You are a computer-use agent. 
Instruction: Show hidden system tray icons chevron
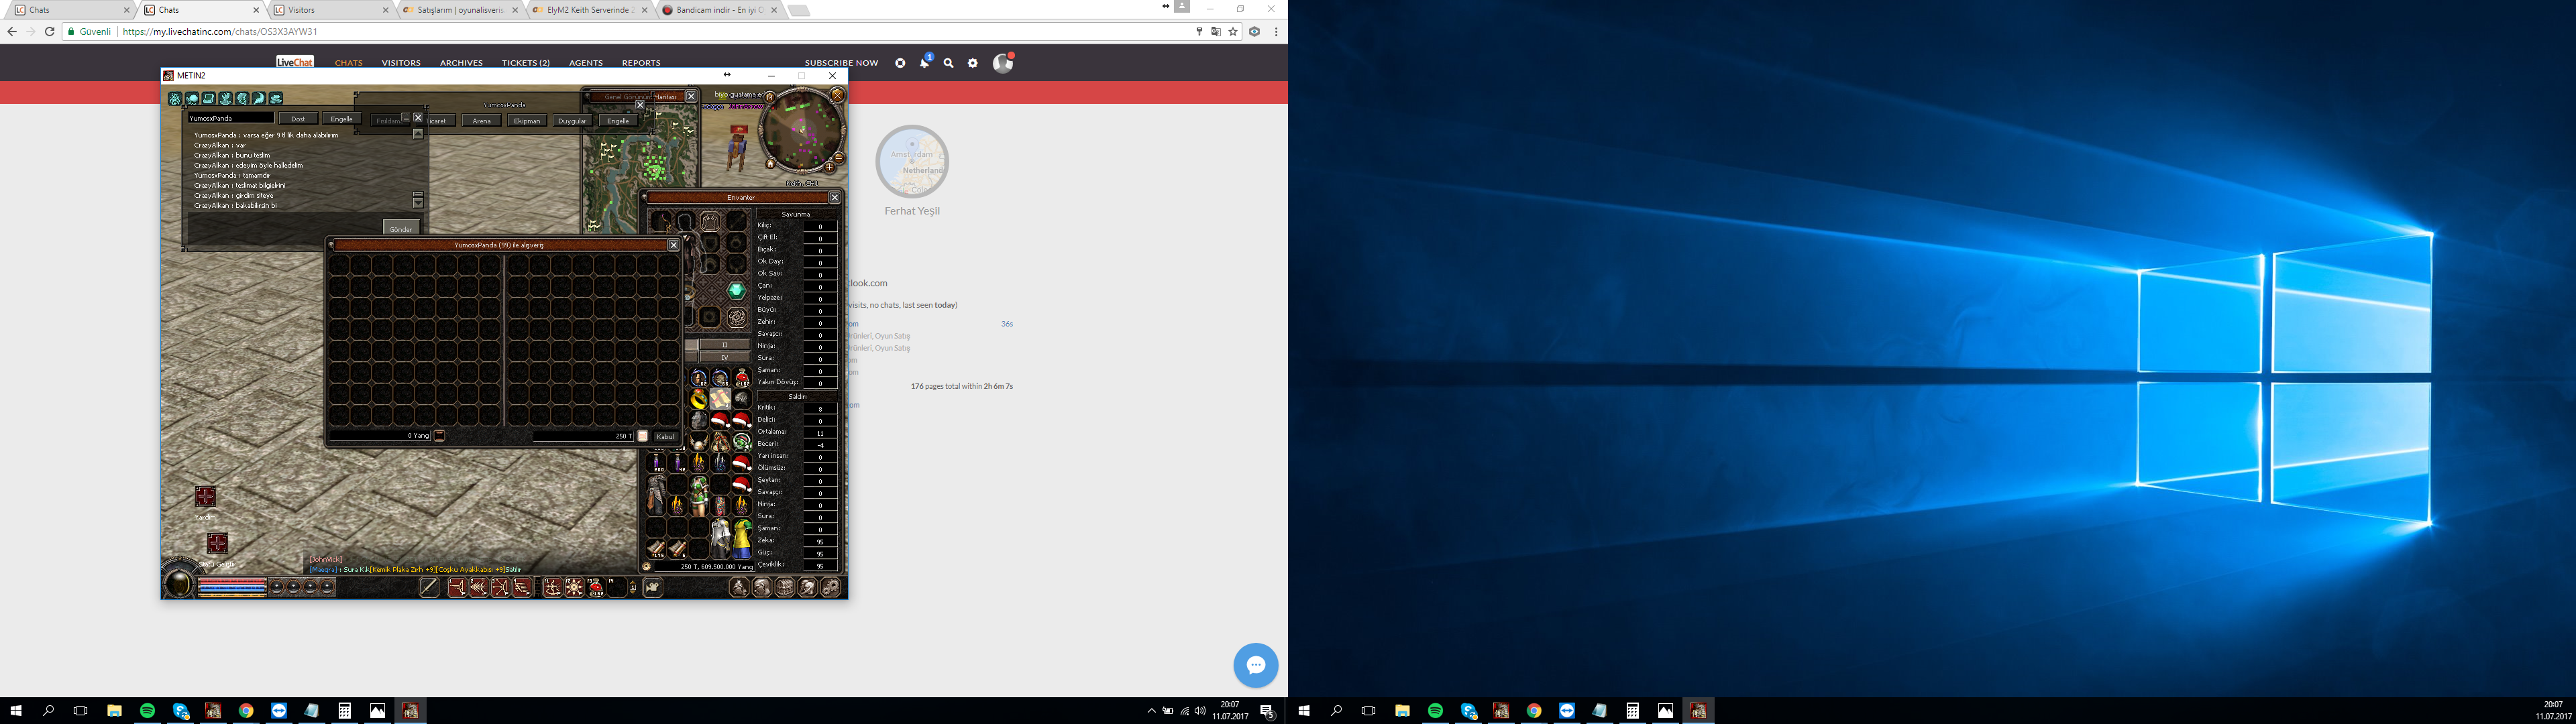click(x=1151, y=711)
